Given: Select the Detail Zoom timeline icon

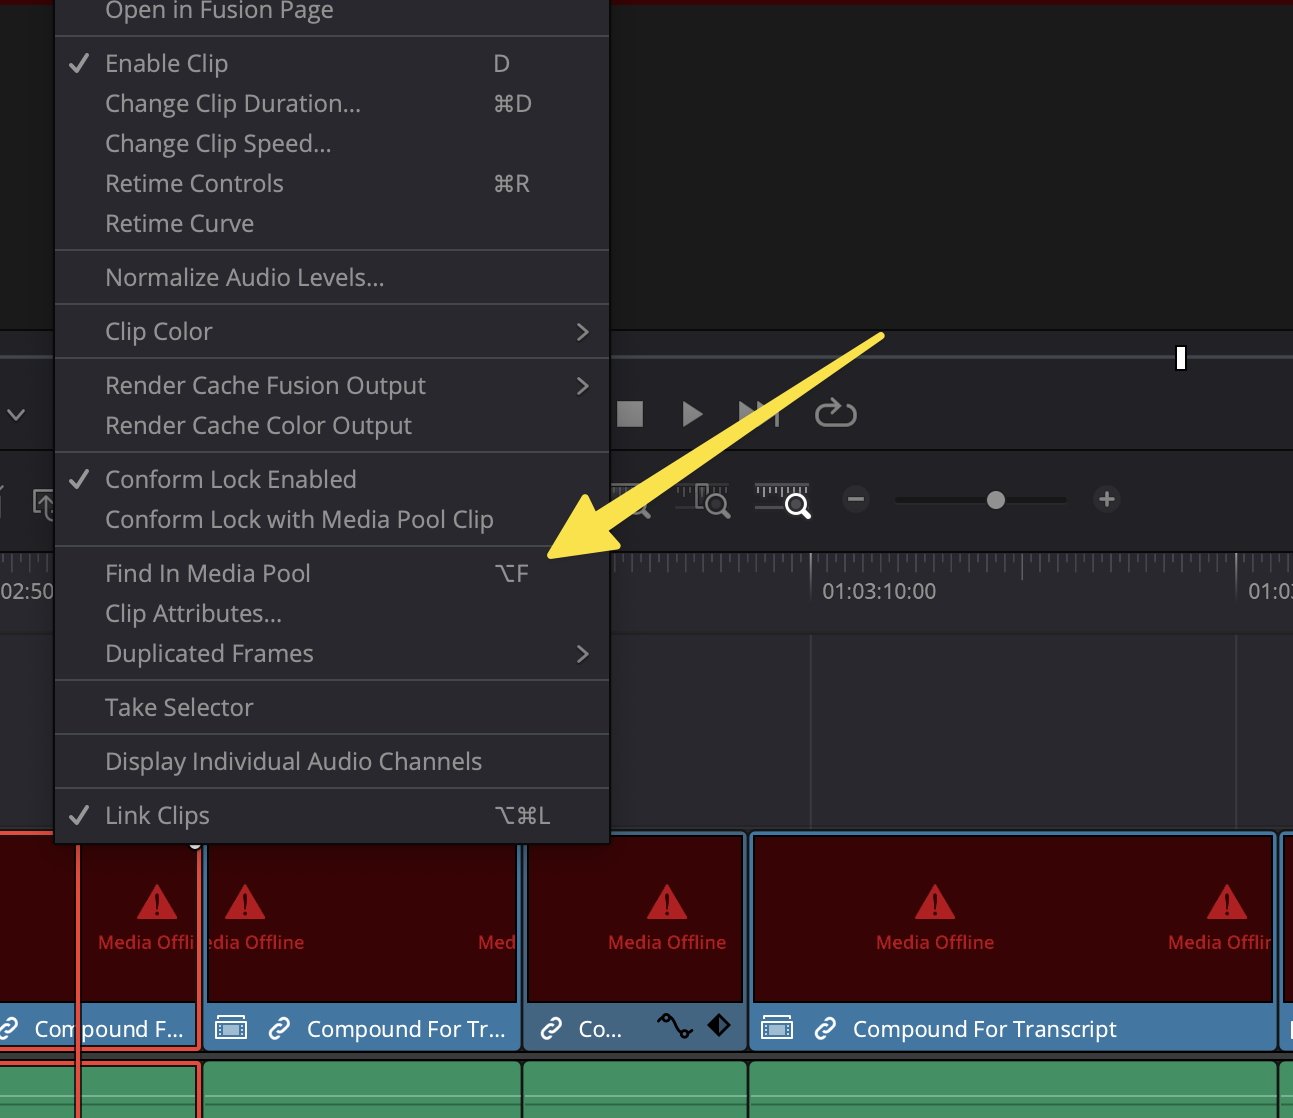Looking at the screenshot, I should click(704, 500).
